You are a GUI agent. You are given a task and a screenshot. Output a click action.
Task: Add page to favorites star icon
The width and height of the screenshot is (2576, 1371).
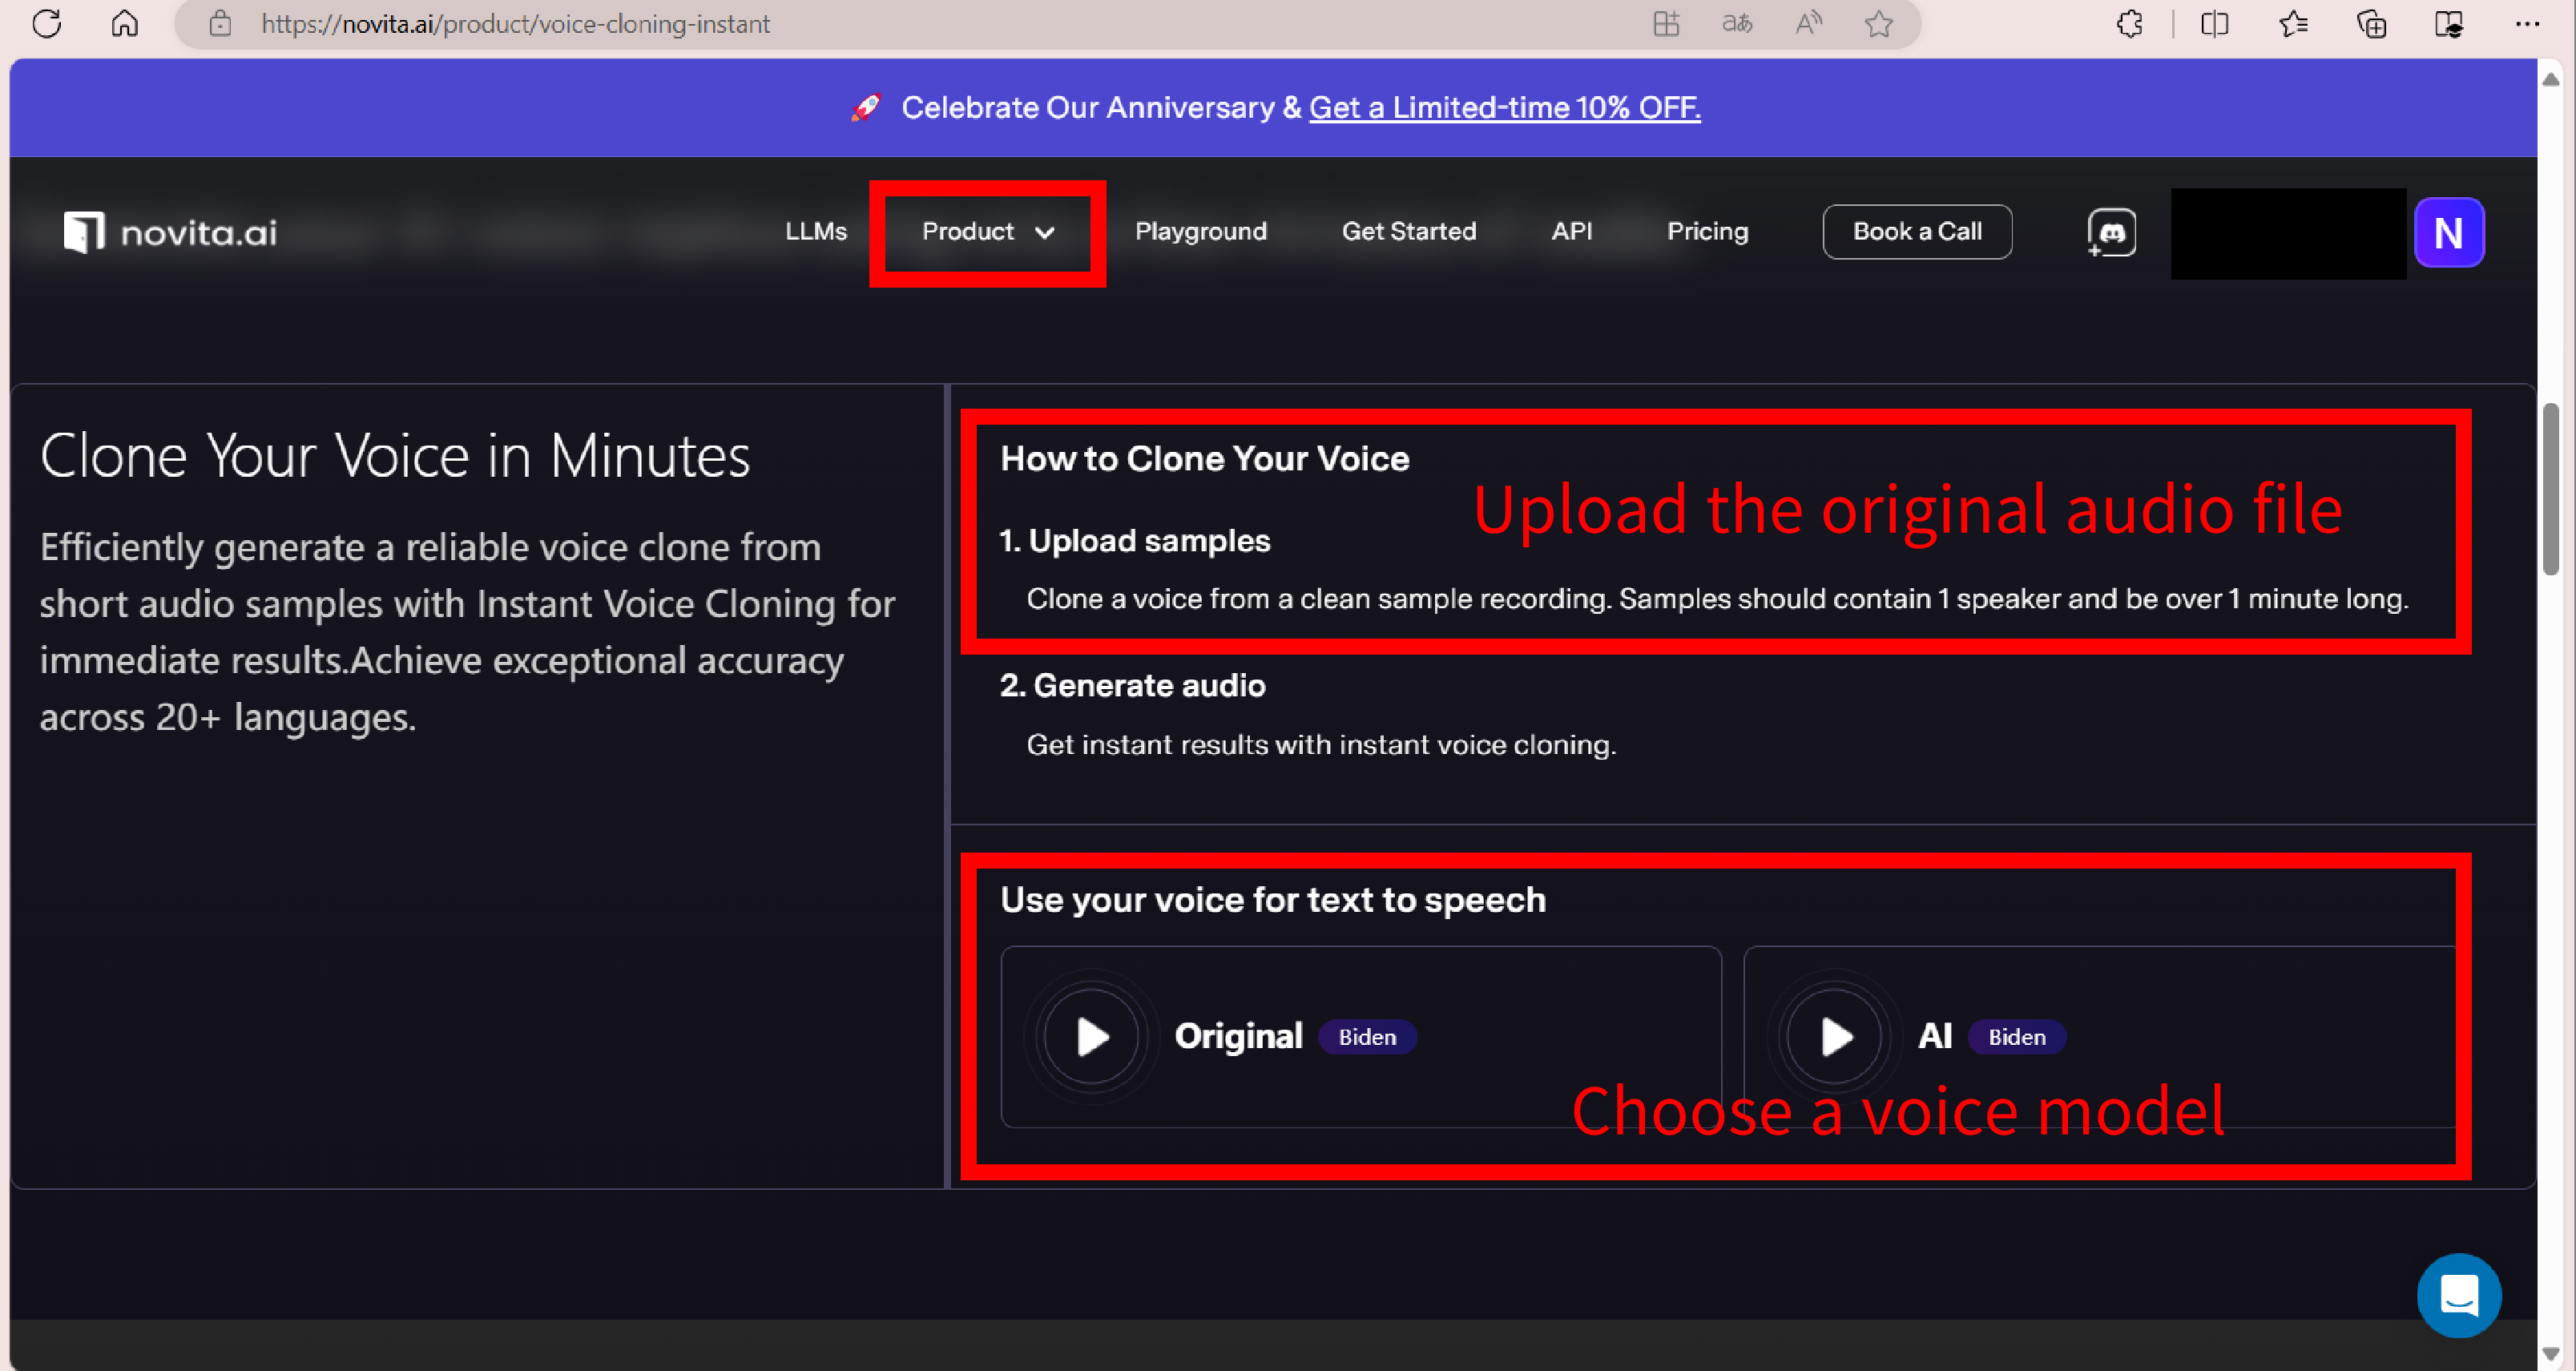coord(1878,23)
